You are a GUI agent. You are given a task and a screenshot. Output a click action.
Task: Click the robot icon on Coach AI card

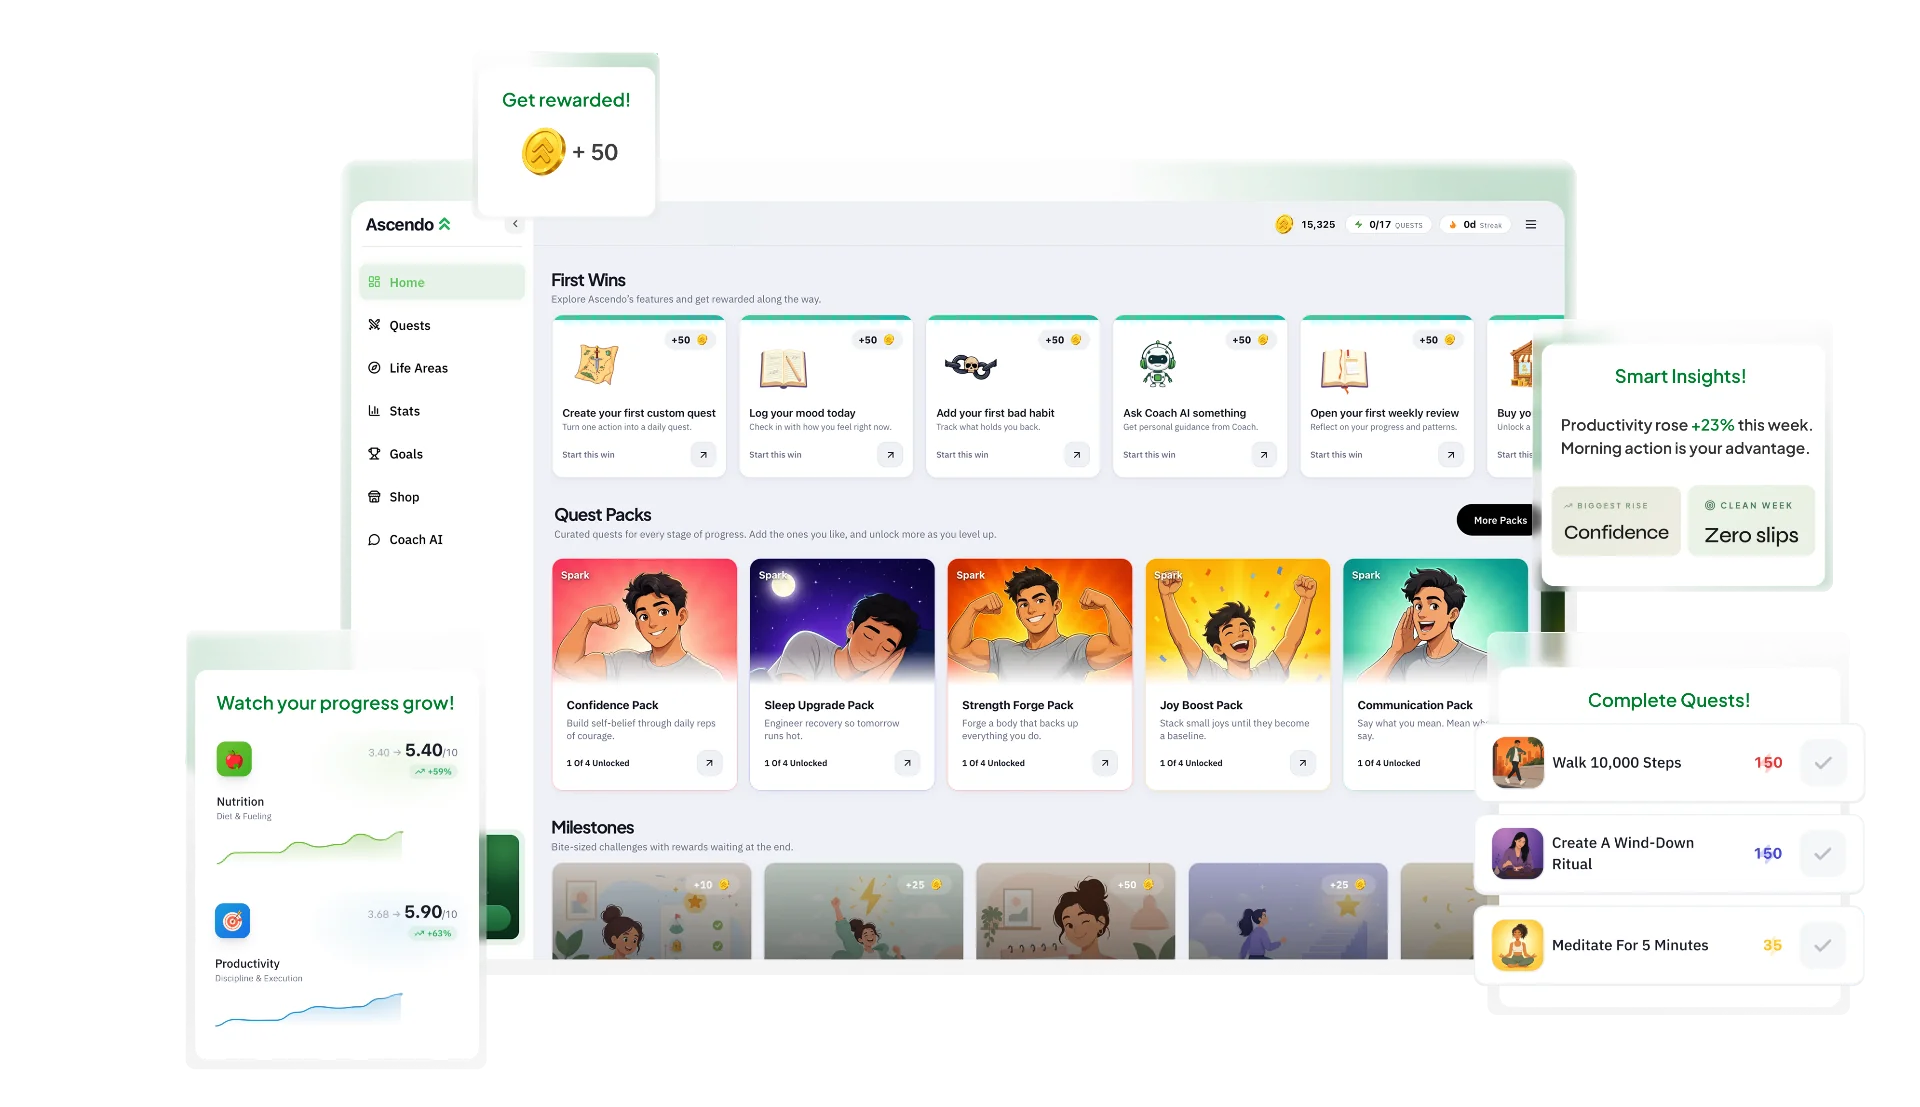point(1157,364)
